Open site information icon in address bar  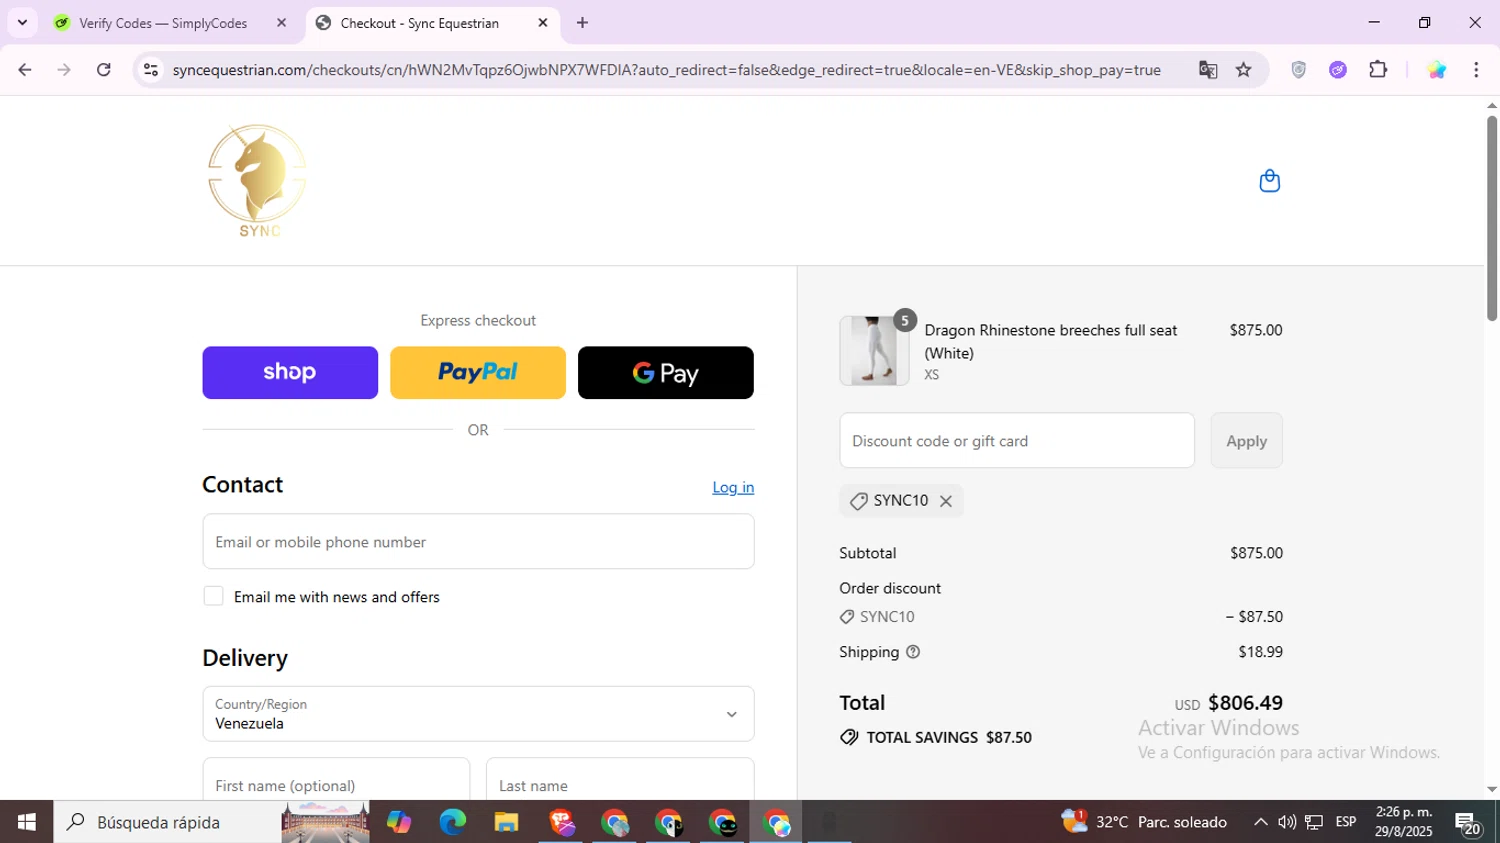(x=151, y=70)
